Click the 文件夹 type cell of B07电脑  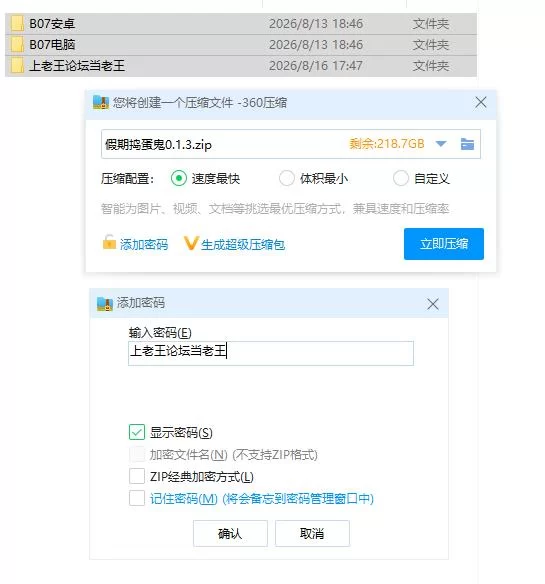click(431, 45)
